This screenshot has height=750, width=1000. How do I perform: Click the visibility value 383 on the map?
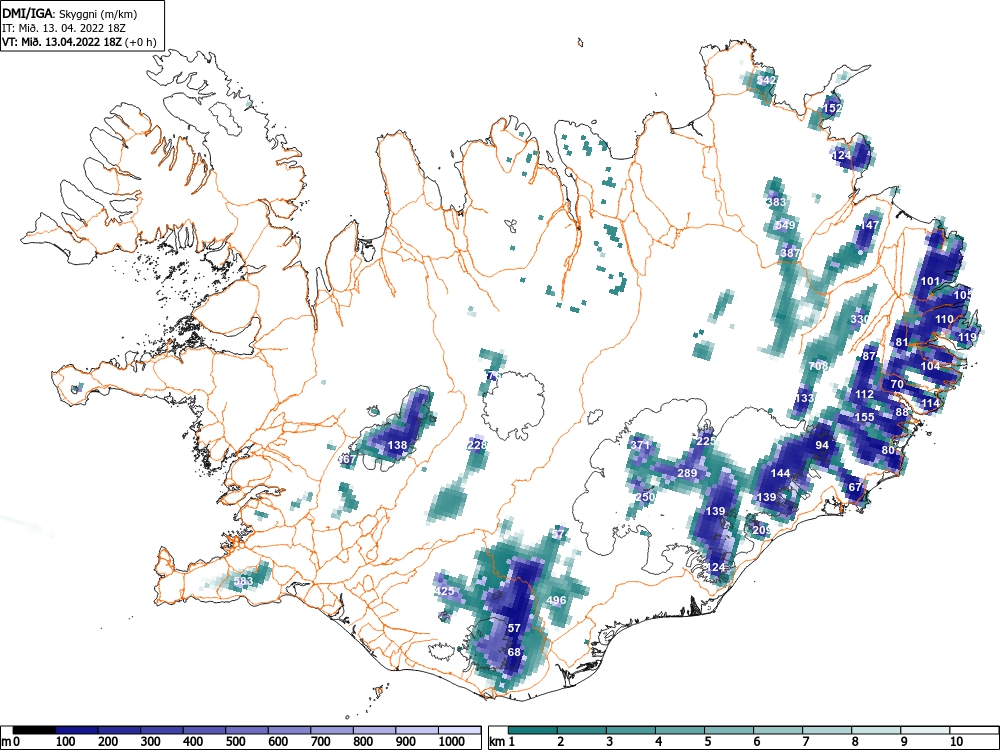click(776, 202)
